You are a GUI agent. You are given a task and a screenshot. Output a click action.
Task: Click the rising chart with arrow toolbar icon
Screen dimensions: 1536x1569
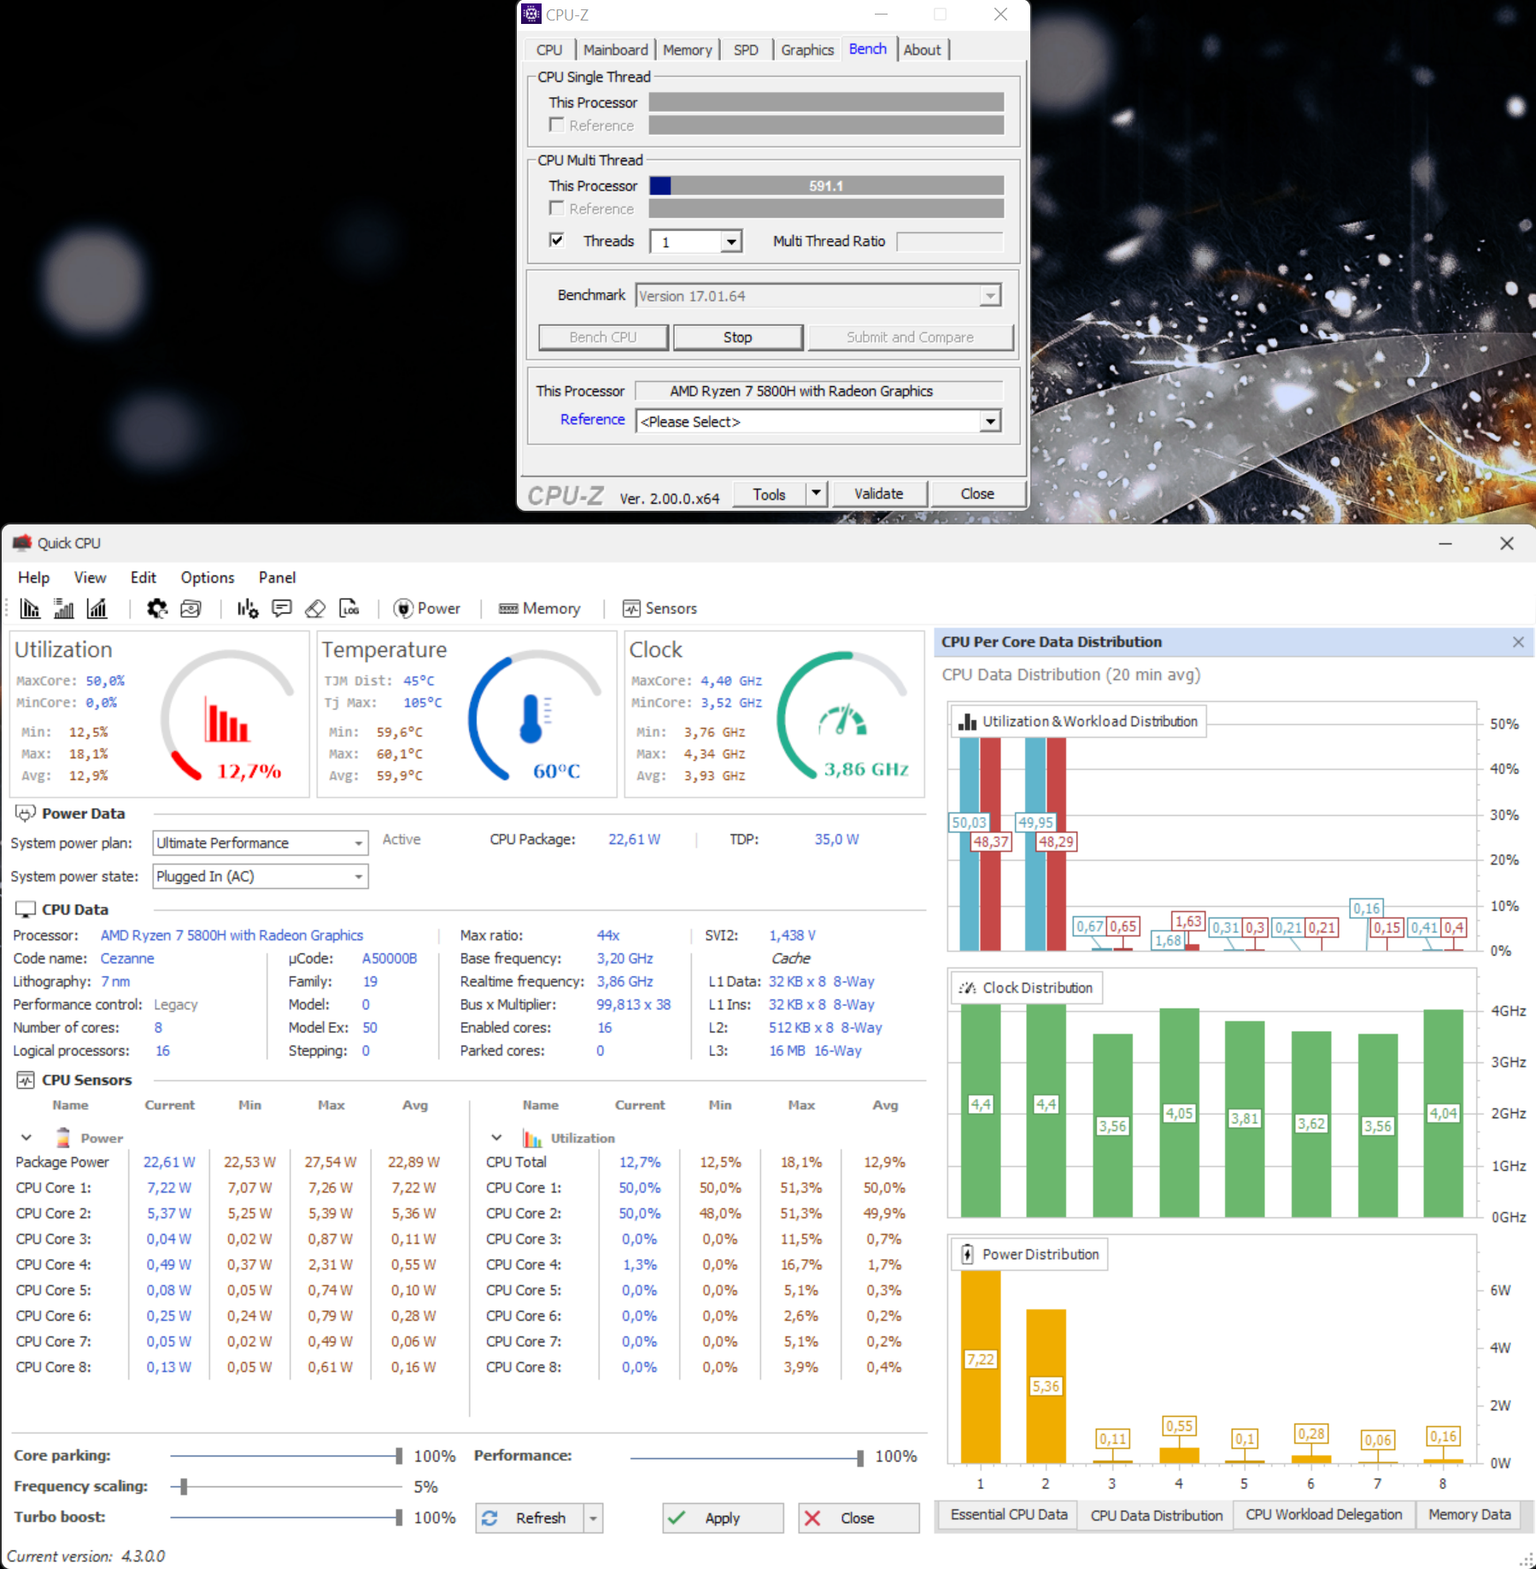click(97, 608)
